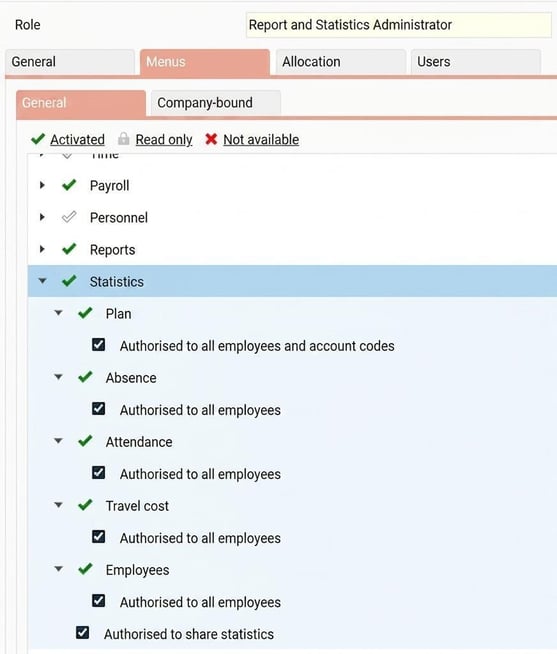This screenshot has width=557, height=654.
Task: Click the green checkmark beside Travel cost
Action: [85, 505]
